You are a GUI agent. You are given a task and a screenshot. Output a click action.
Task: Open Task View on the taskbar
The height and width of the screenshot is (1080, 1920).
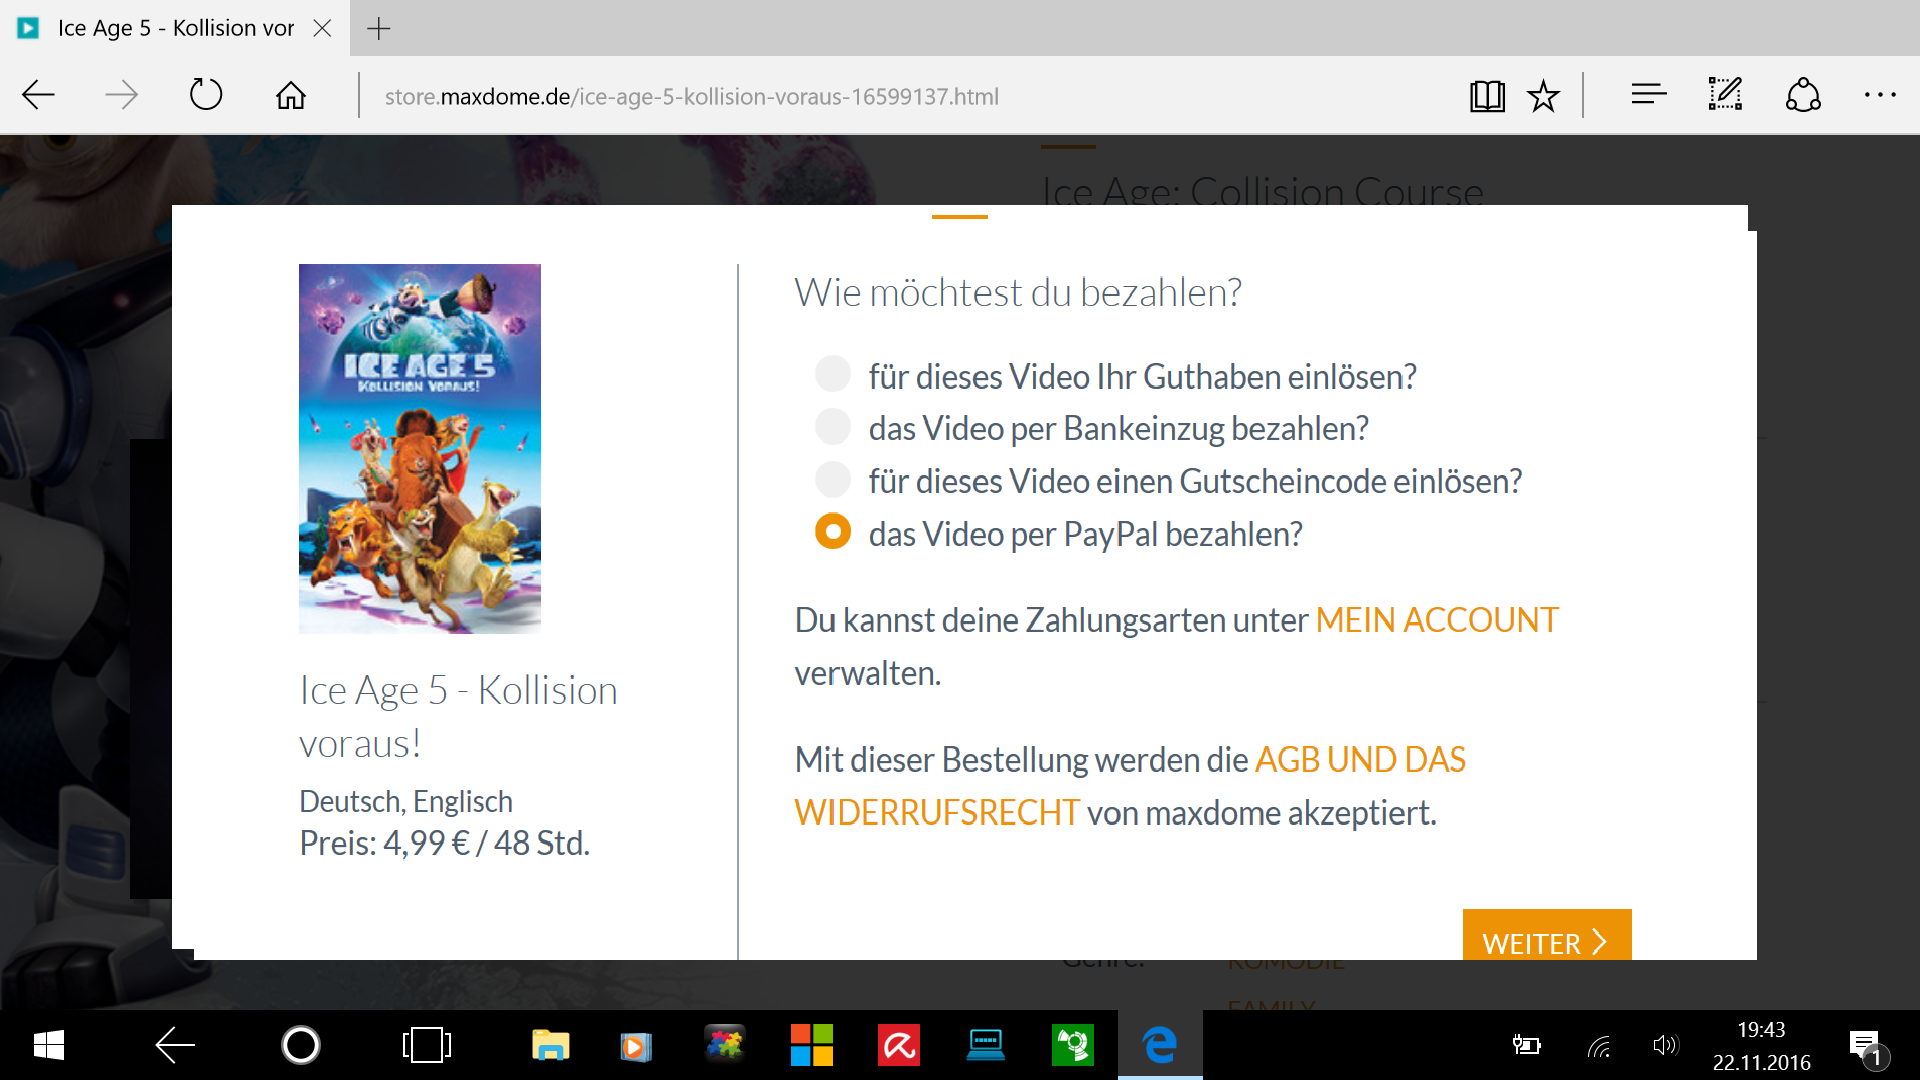tap(427, 1046)
